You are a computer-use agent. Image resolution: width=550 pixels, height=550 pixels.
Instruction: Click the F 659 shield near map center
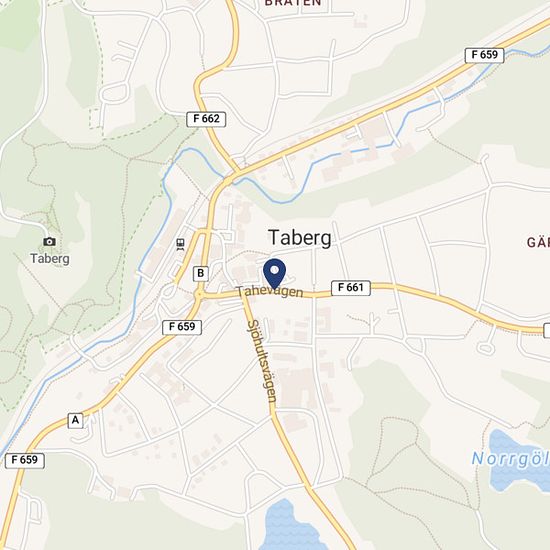[x=182, y=327]
